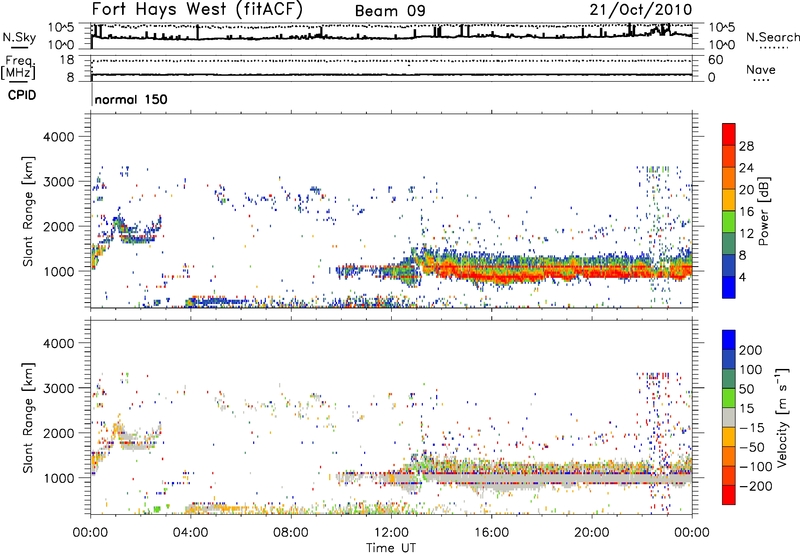
Task: Click the red bottom of velocity colorbar
Action: (x=729, y=495)
